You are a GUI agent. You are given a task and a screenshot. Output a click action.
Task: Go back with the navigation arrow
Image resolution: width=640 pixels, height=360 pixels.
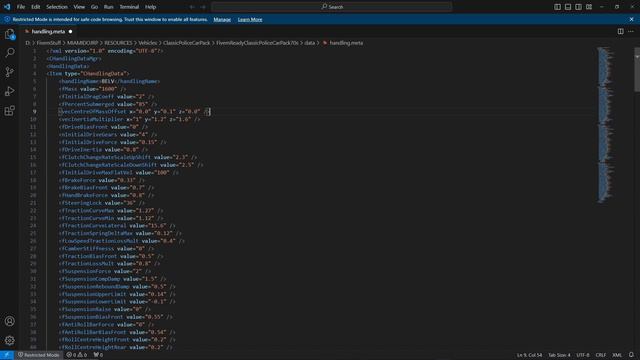coord(192,7)
